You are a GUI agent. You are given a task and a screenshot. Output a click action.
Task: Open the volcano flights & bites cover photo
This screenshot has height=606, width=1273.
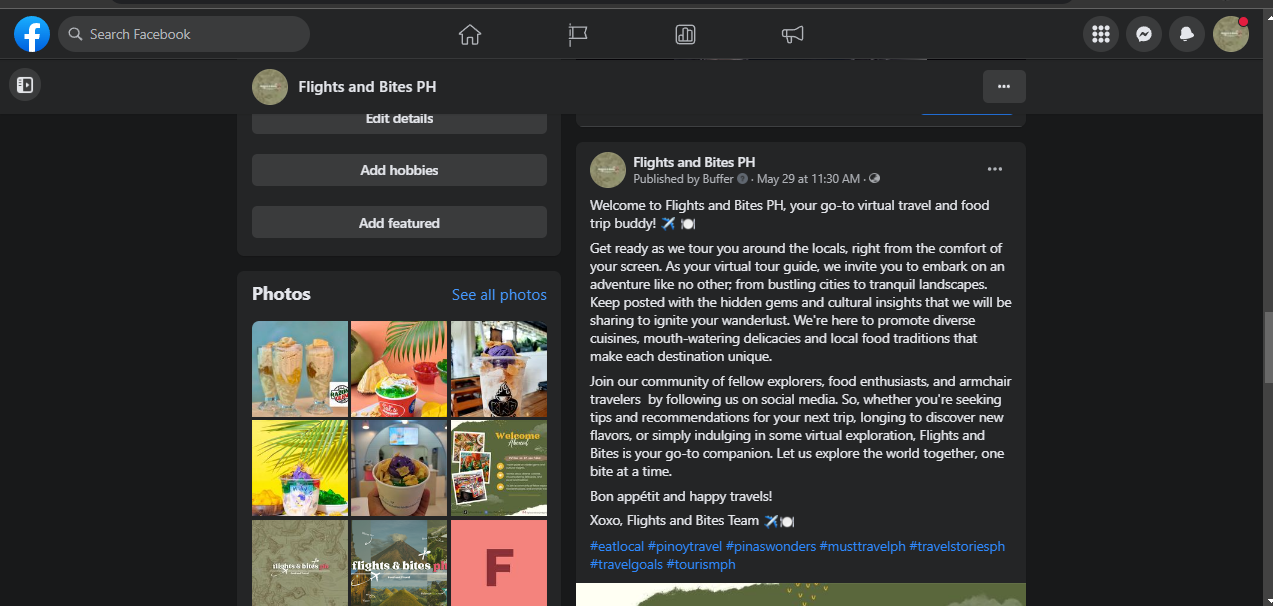[399, 562]
